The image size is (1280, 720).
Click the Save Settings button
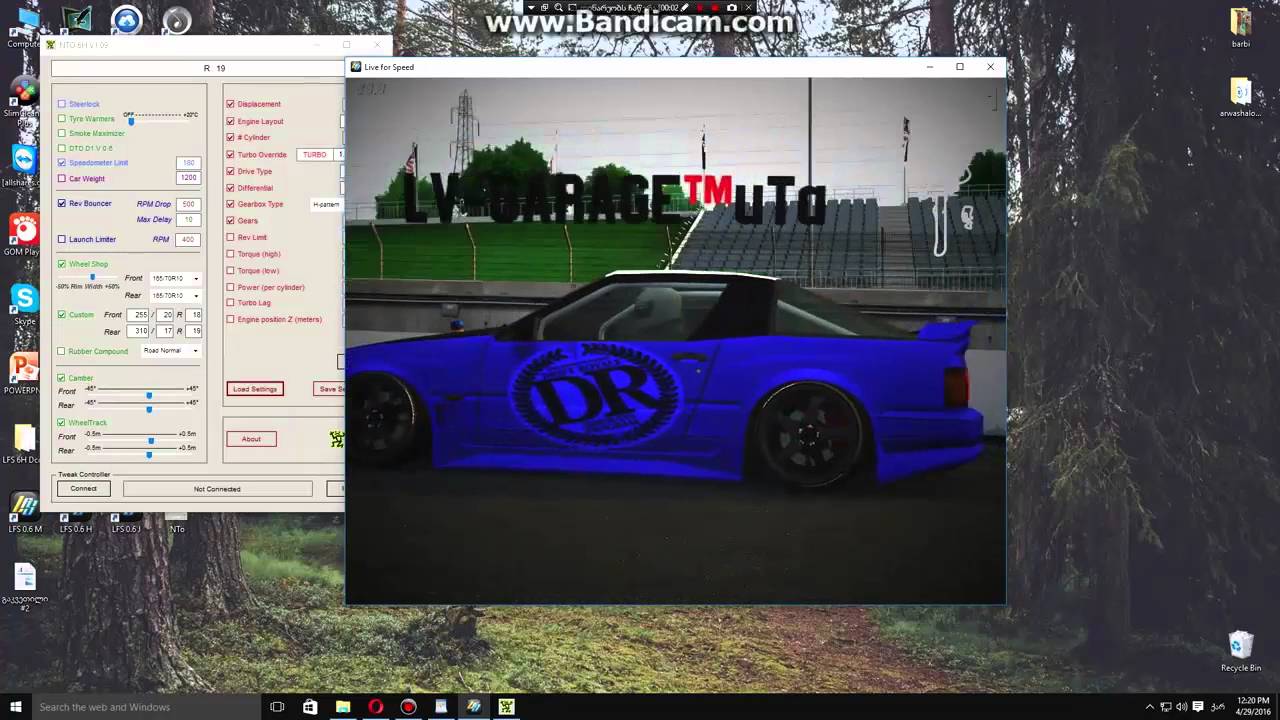point(329,389)
